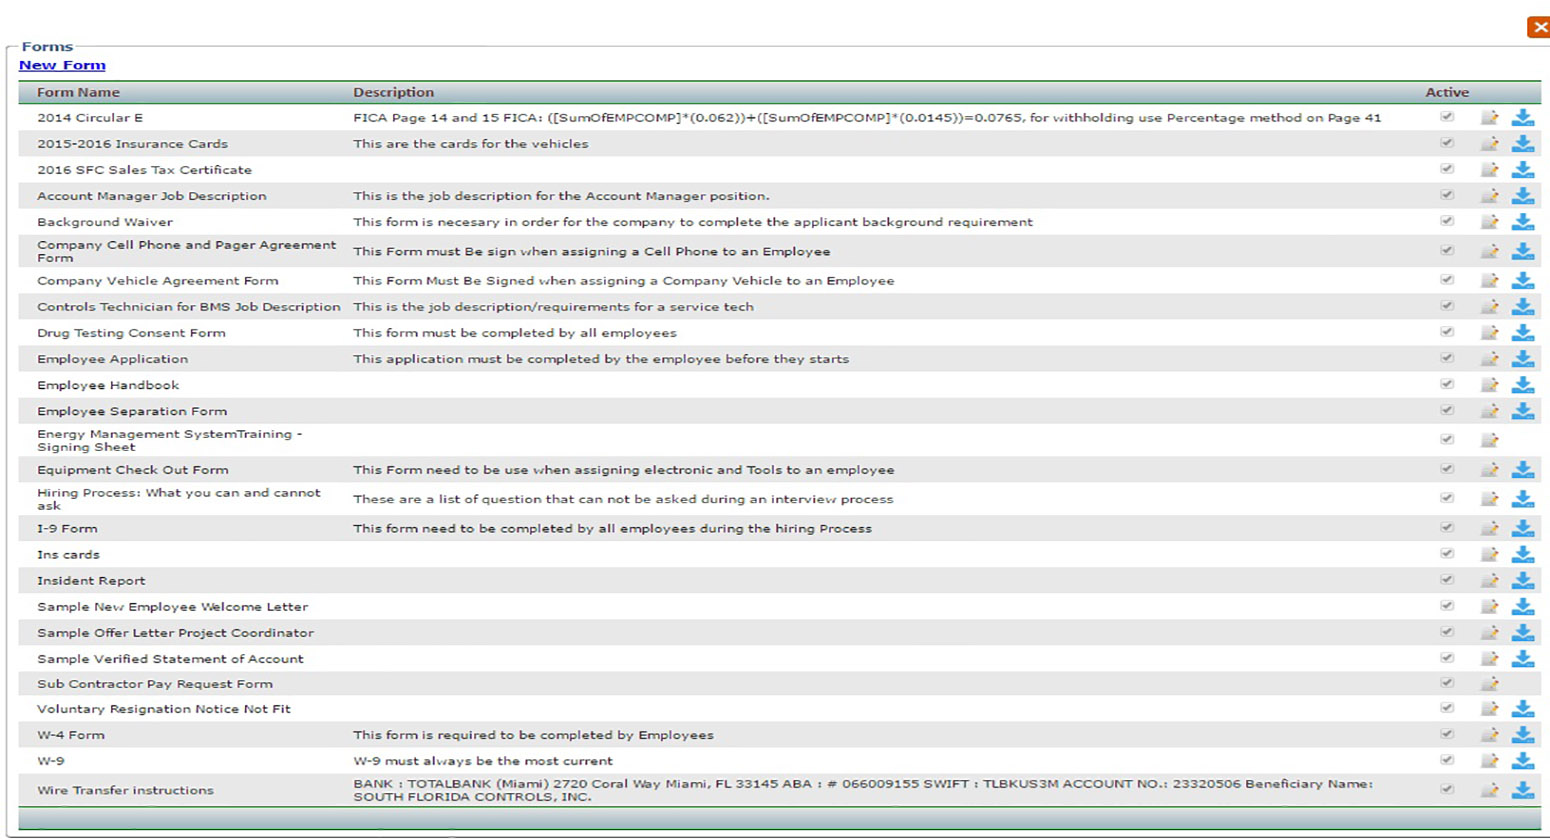Screen dimensions: 1550x840
Task: Uncheck Active for Company Vehicle Agreement Form
Action: pyautogui.click(x=1446, y=280)
